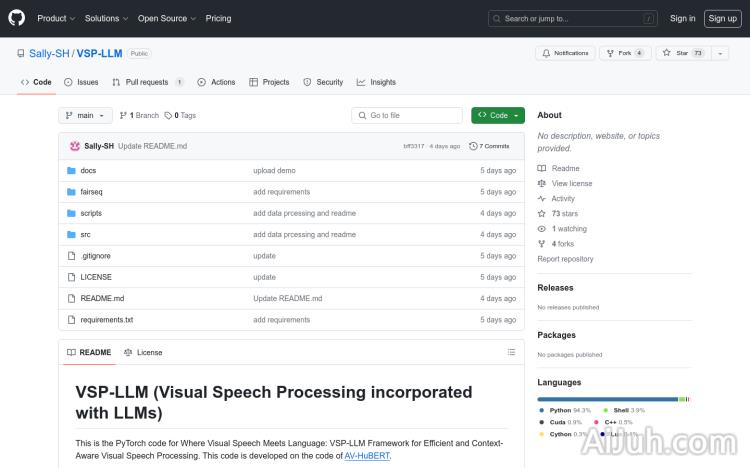The height and width of the screenshot is (468, 750).
Task: Click the Sign up button
Action: pos(720,18)
